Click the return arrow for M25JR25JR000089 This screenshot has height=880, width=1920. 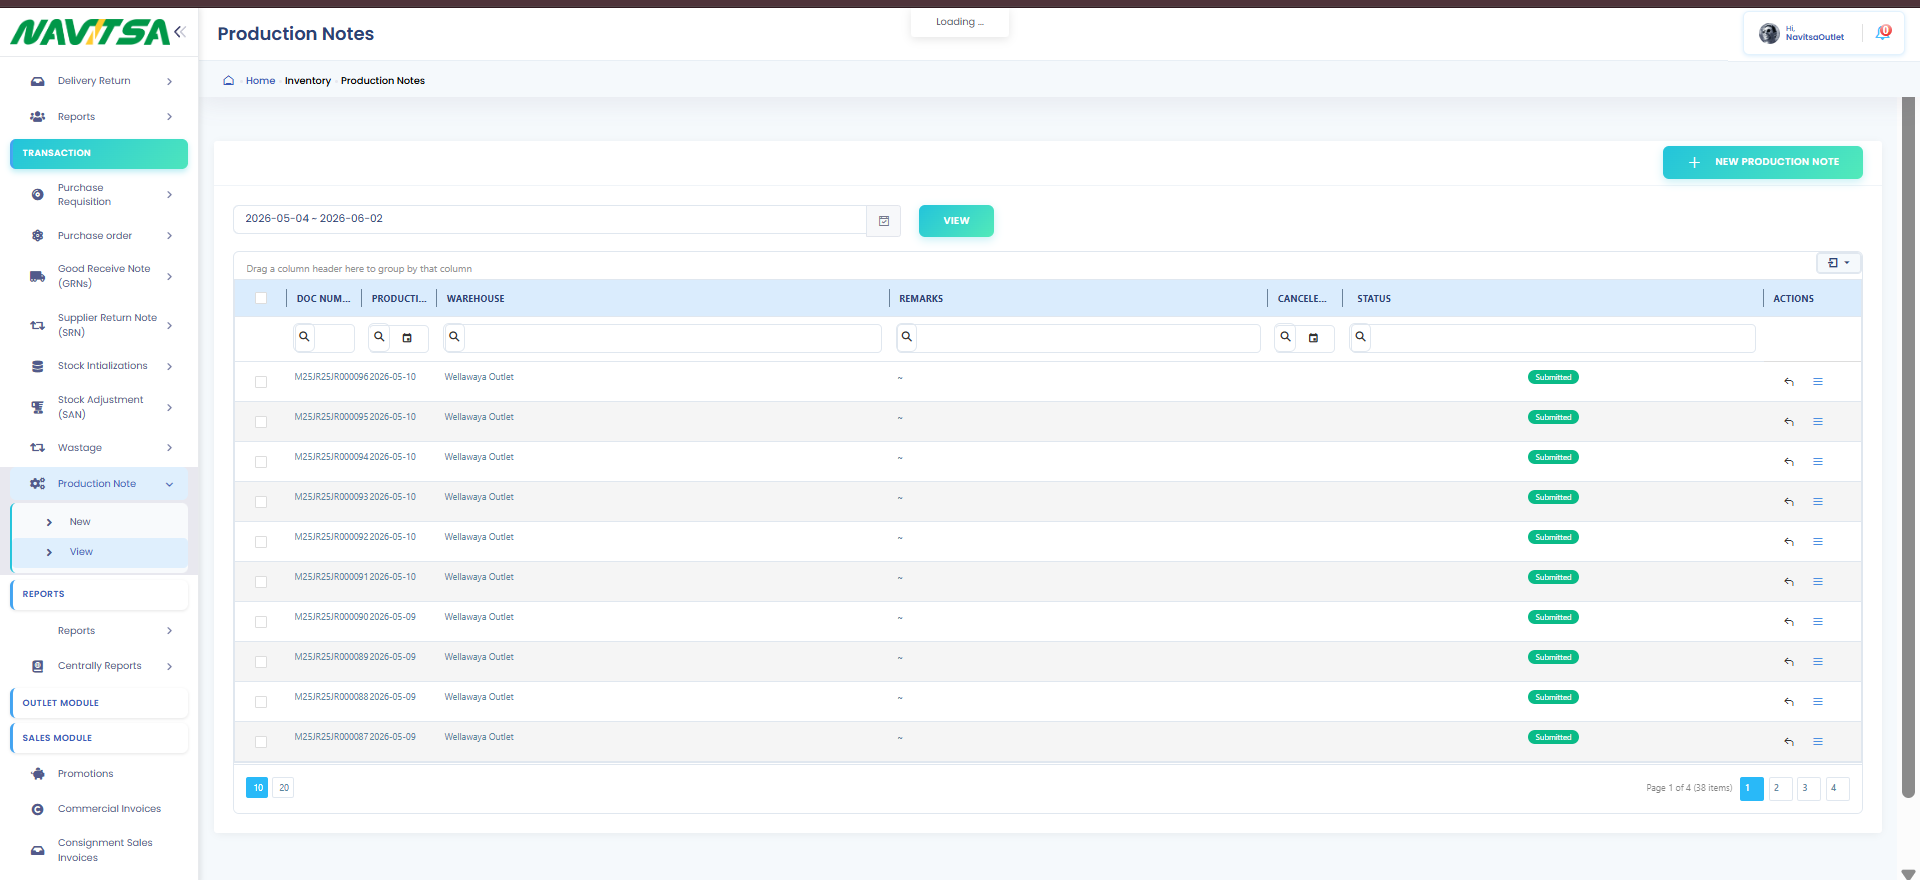1789,662
